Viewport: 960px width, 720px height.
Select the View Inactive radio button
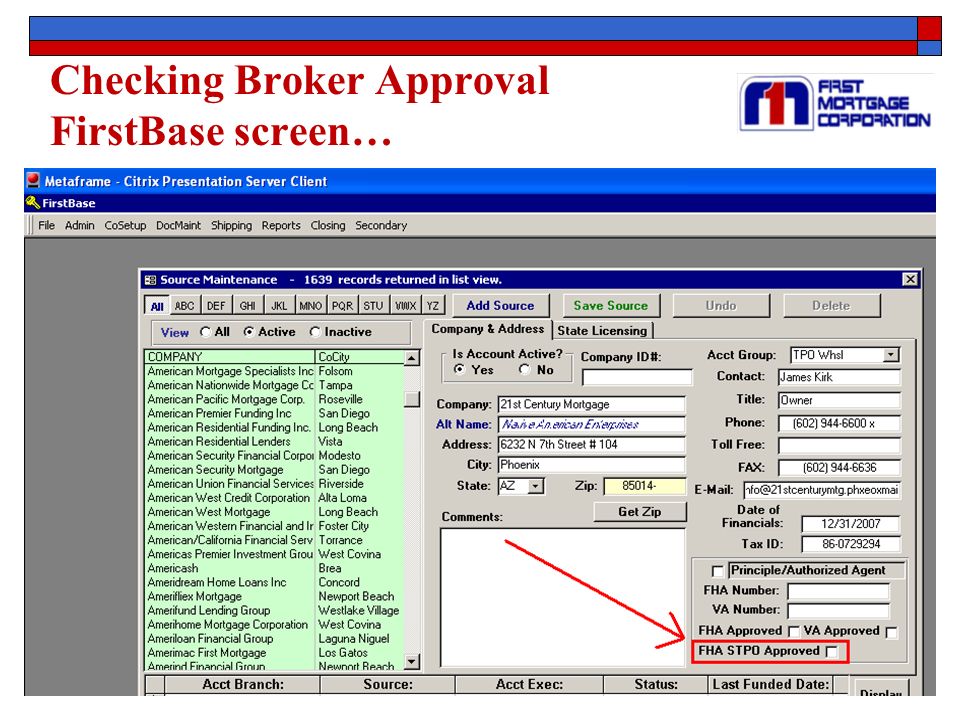[315, 332]
